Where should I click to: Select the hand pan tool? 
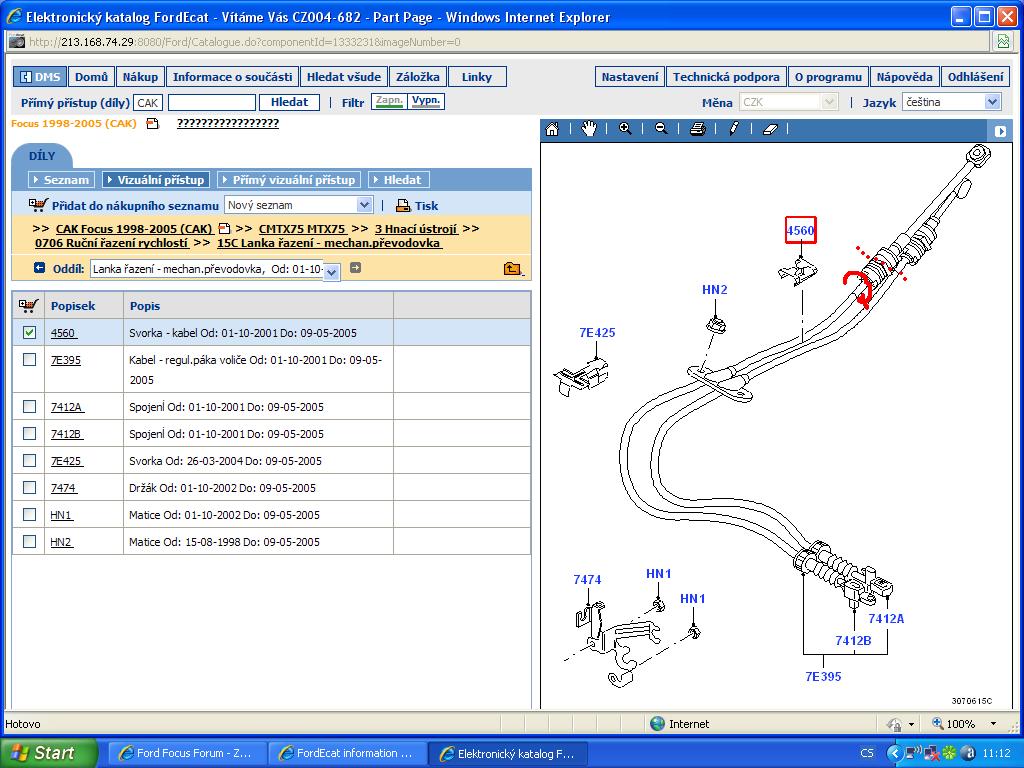tap(589, 129)
